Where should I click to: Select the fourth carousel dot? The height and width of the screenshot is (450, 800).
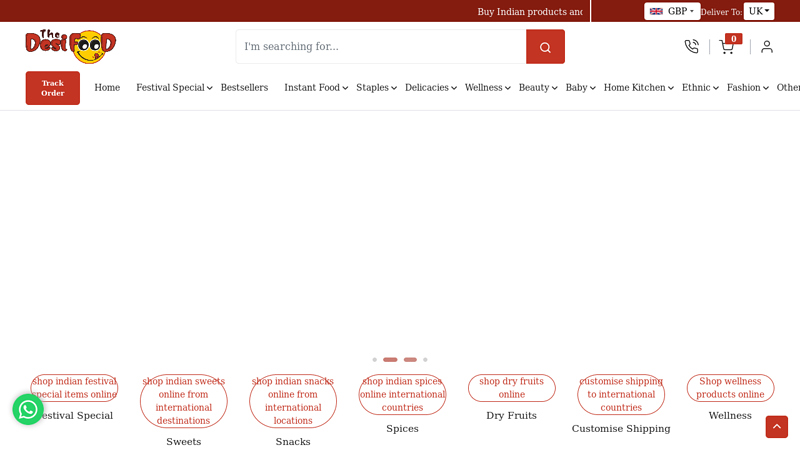(x=425, y=360)
